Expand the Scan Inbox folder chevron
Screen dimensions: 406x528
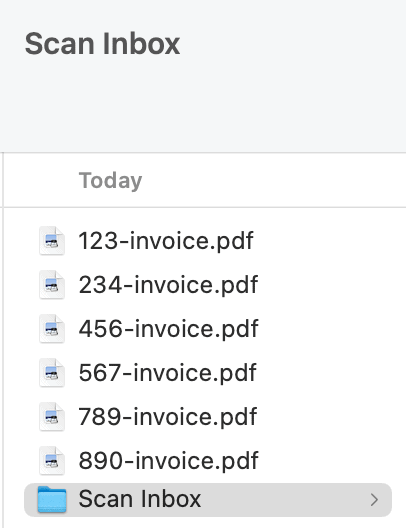[x=374, y=500]
